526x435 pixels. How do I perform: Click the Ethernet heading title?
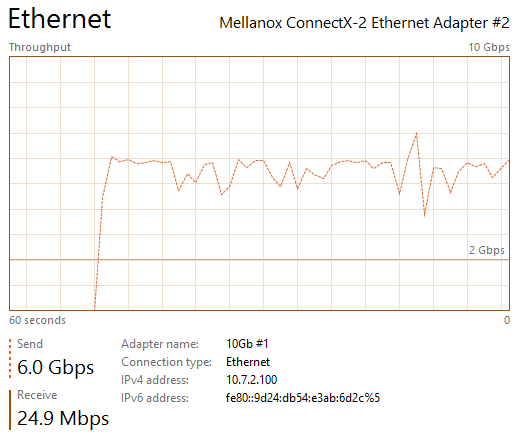tap(59, 19)
